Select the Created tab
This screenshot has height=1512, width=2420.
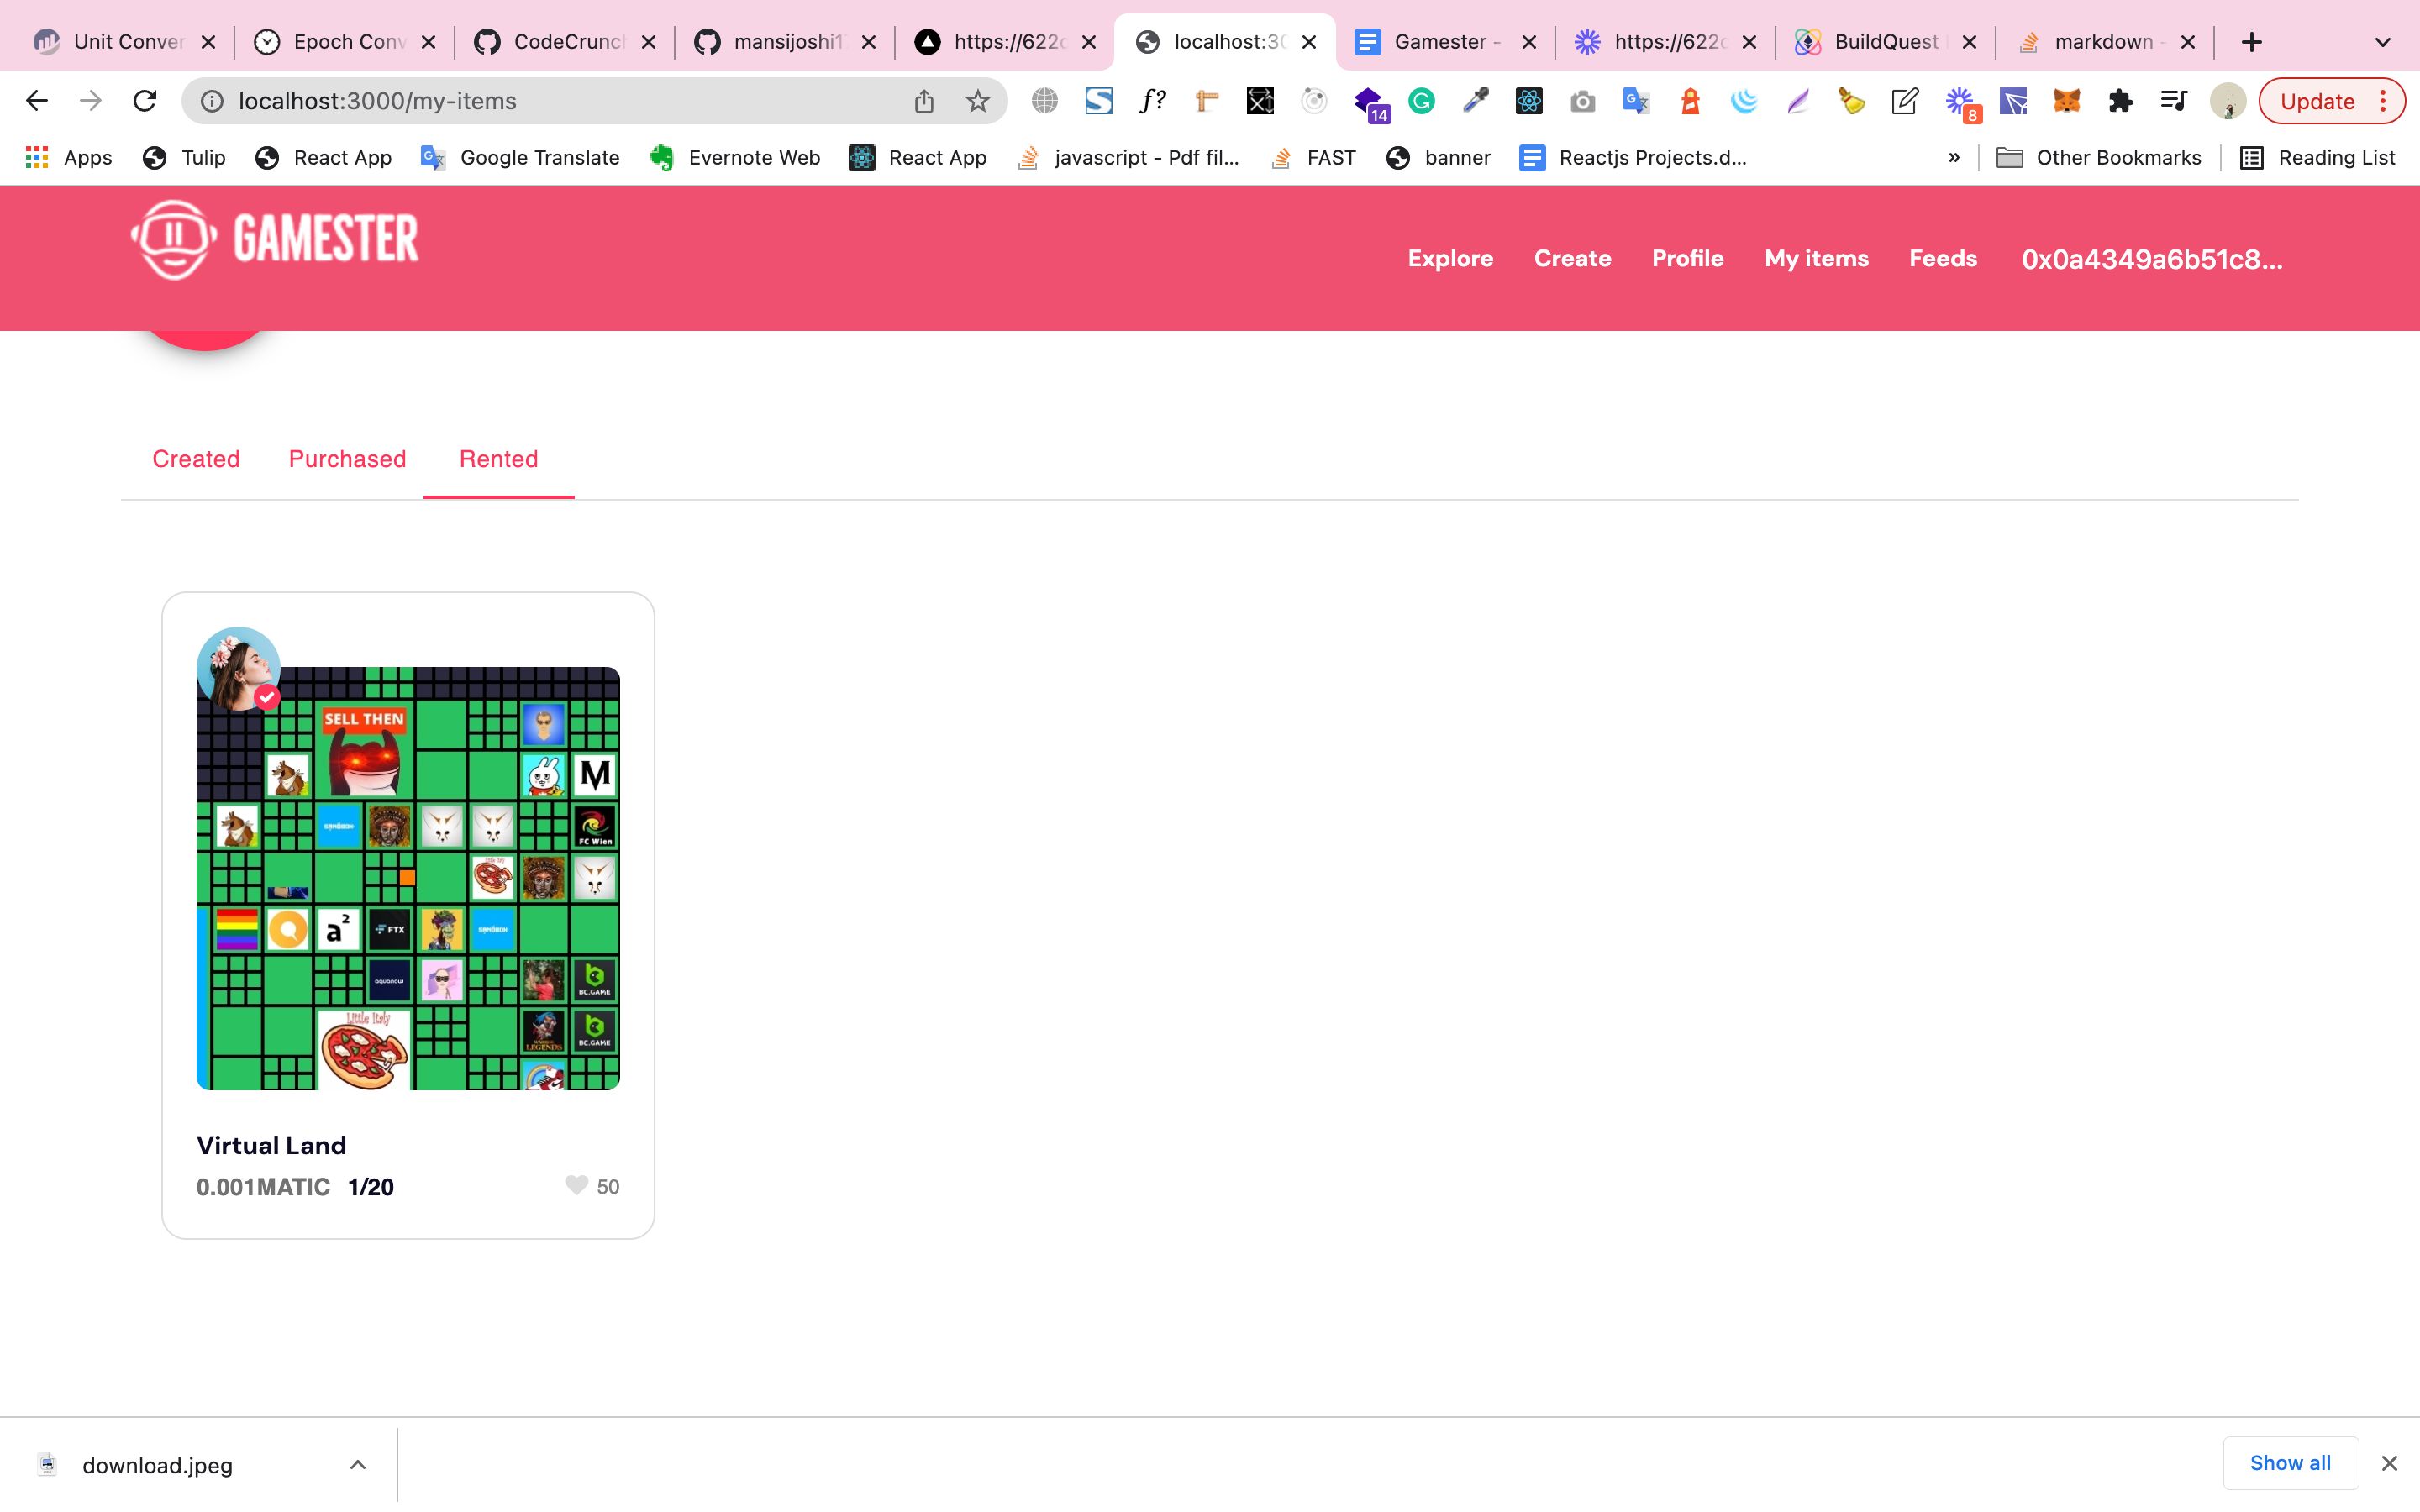(197, 458)
